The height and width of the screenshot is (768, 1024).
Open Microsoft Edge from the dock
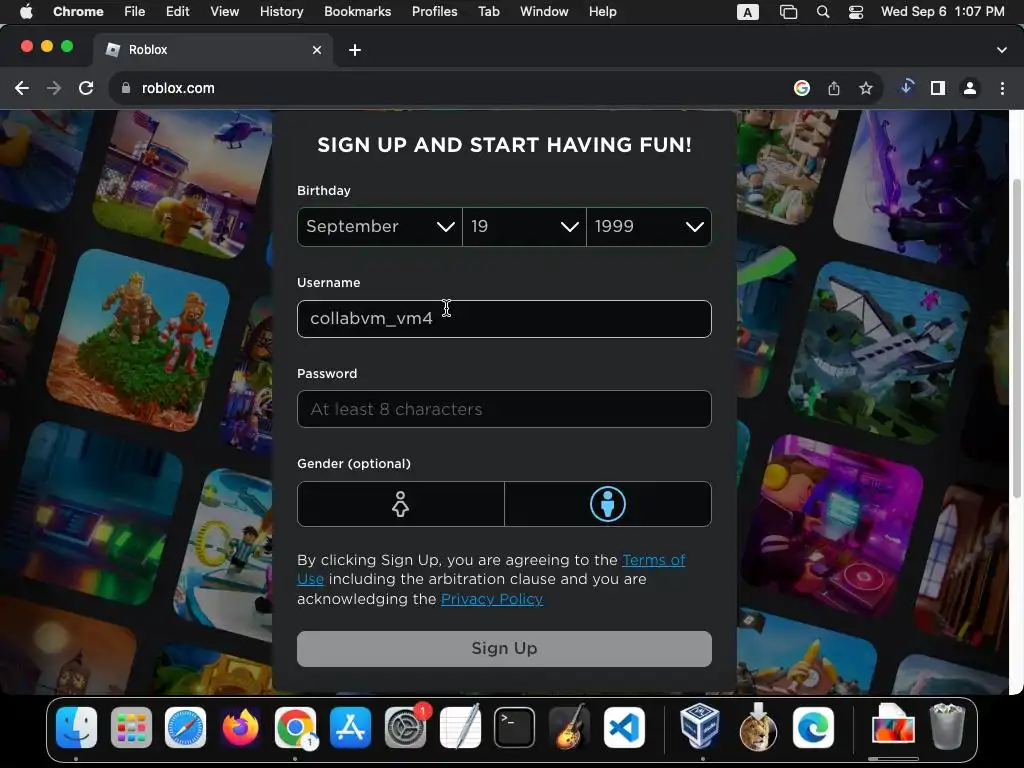pyautogui.click(x=813, y=727)
